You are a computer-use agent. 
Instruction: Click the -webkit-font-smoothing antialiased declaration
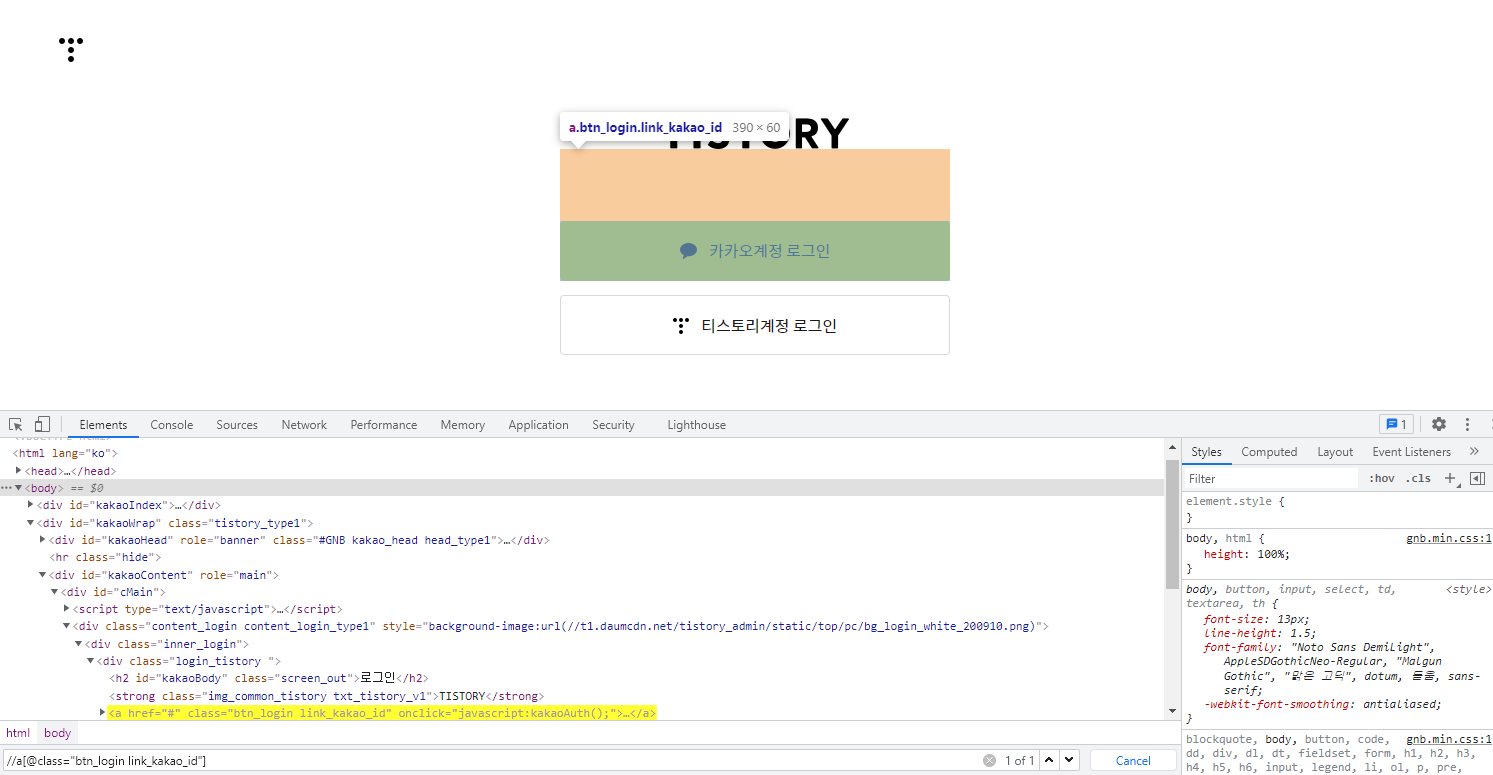(1322, 704)
